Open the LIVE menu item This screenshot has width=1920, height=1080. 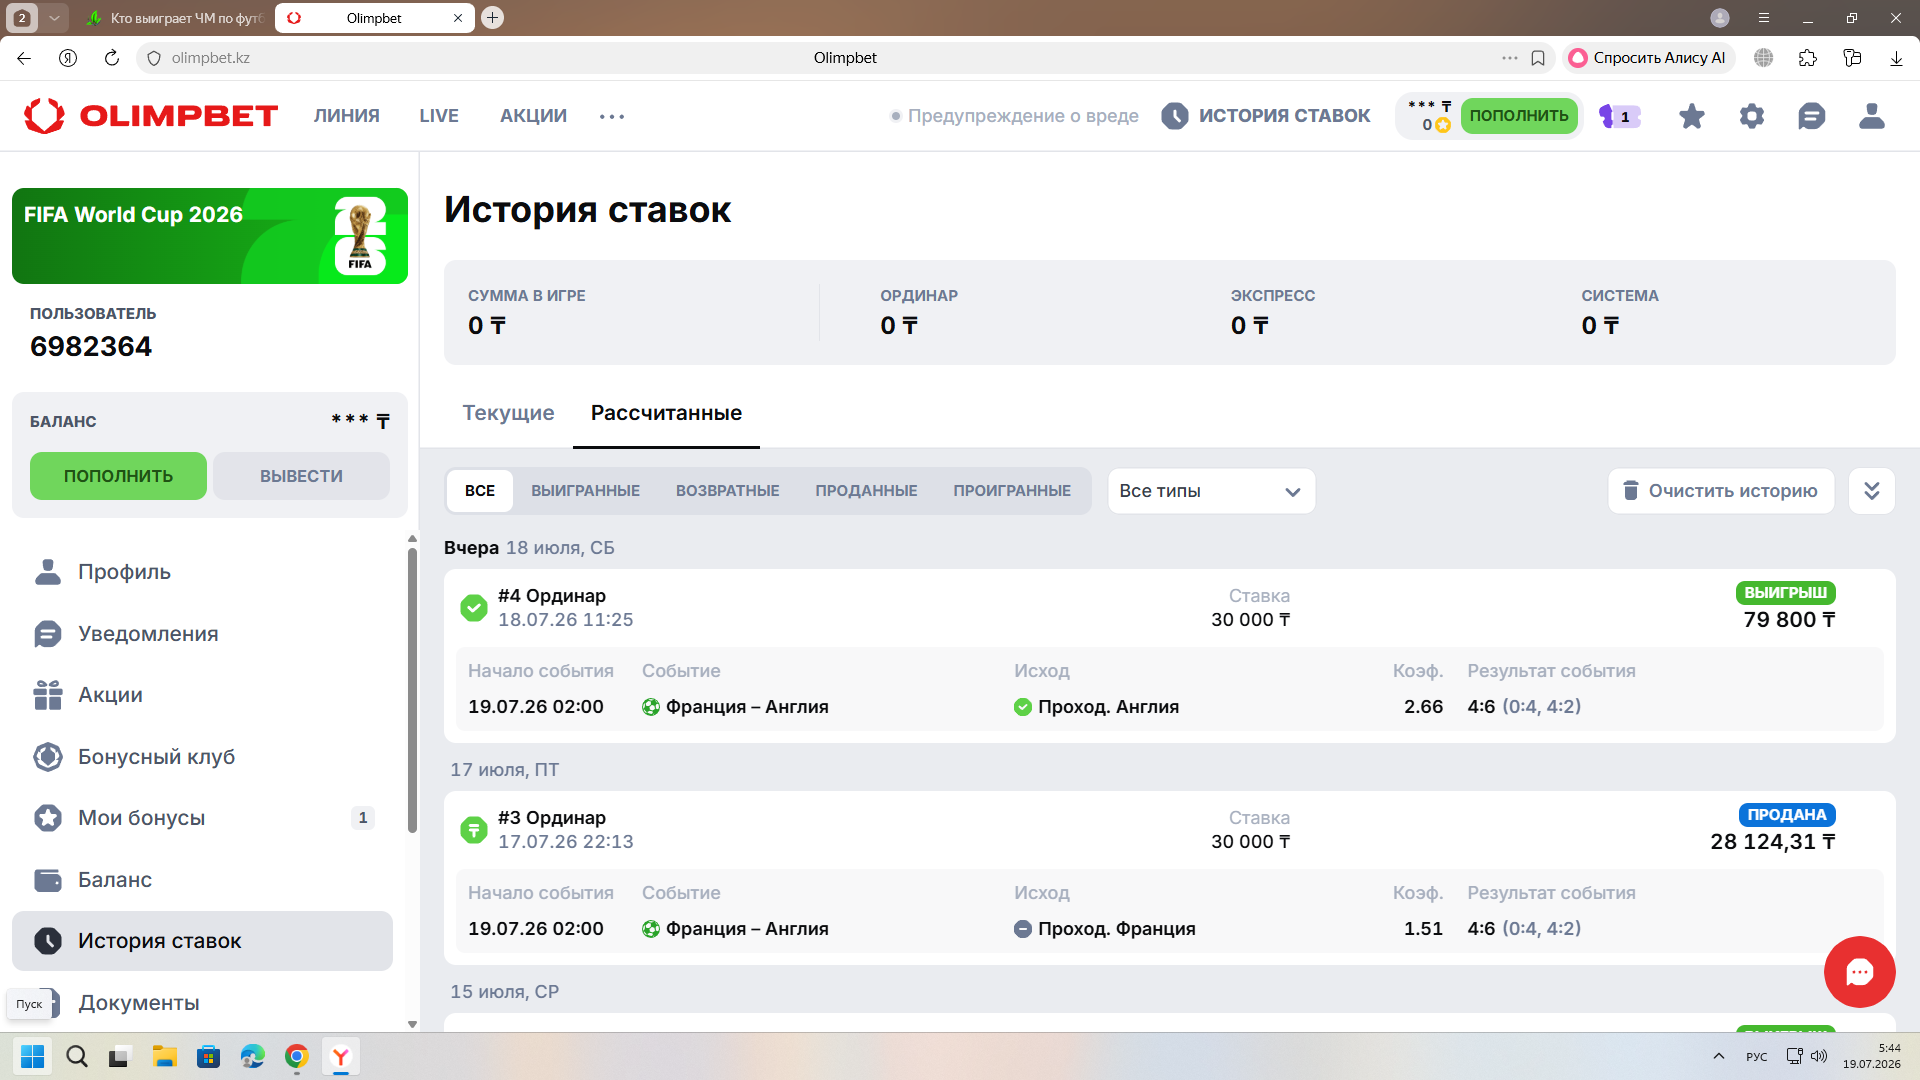[x=439, y=116]
